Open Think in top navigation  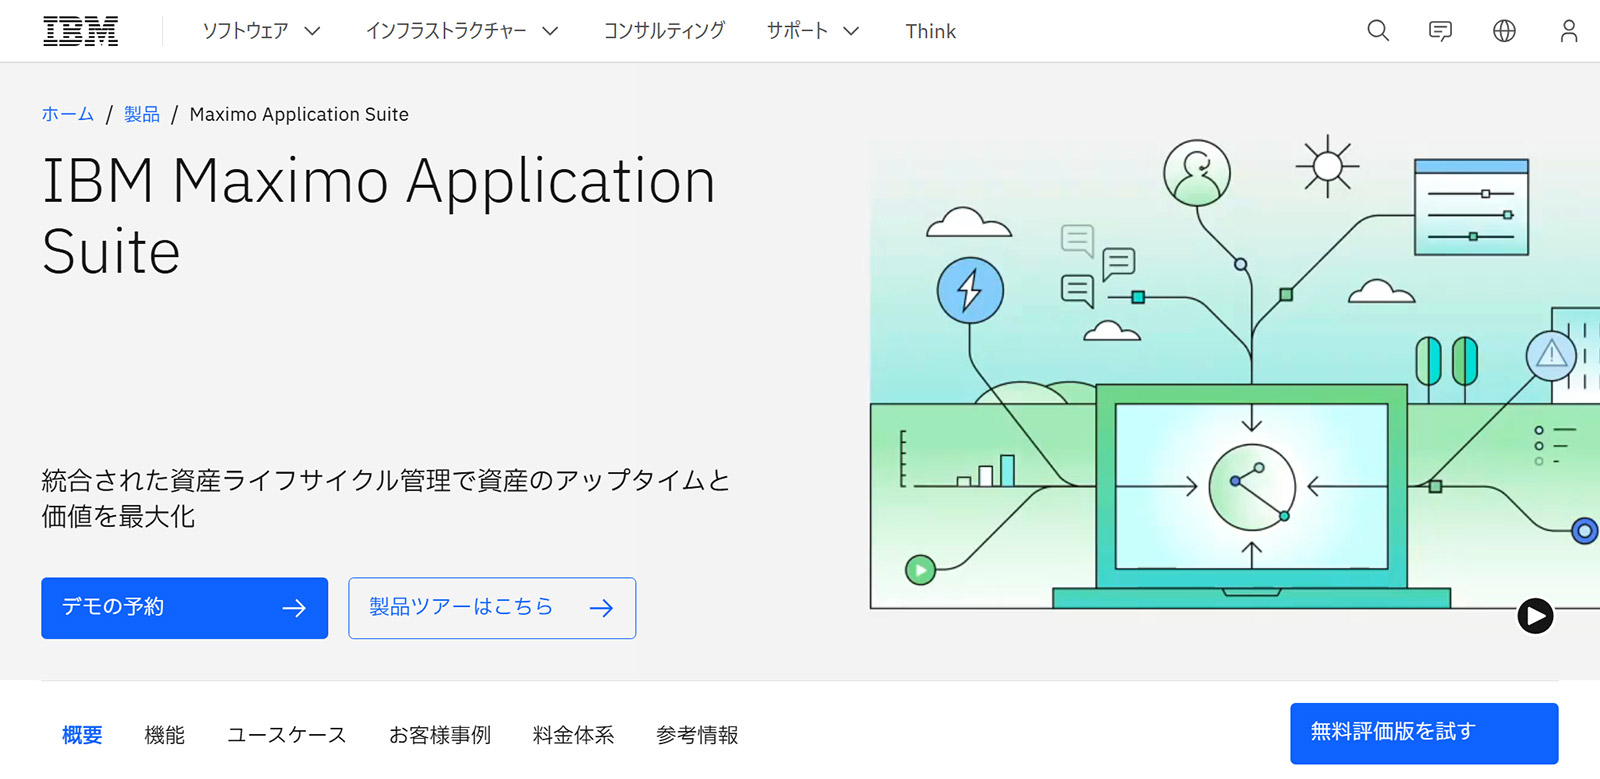point(930,31)
